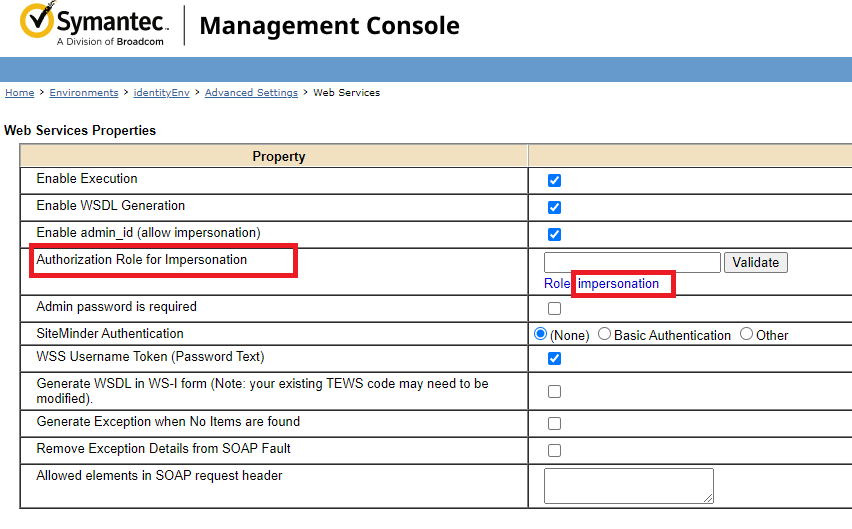Click the Authorization Role text field
The image size is (852, 529).
click(x=631, y=262)
